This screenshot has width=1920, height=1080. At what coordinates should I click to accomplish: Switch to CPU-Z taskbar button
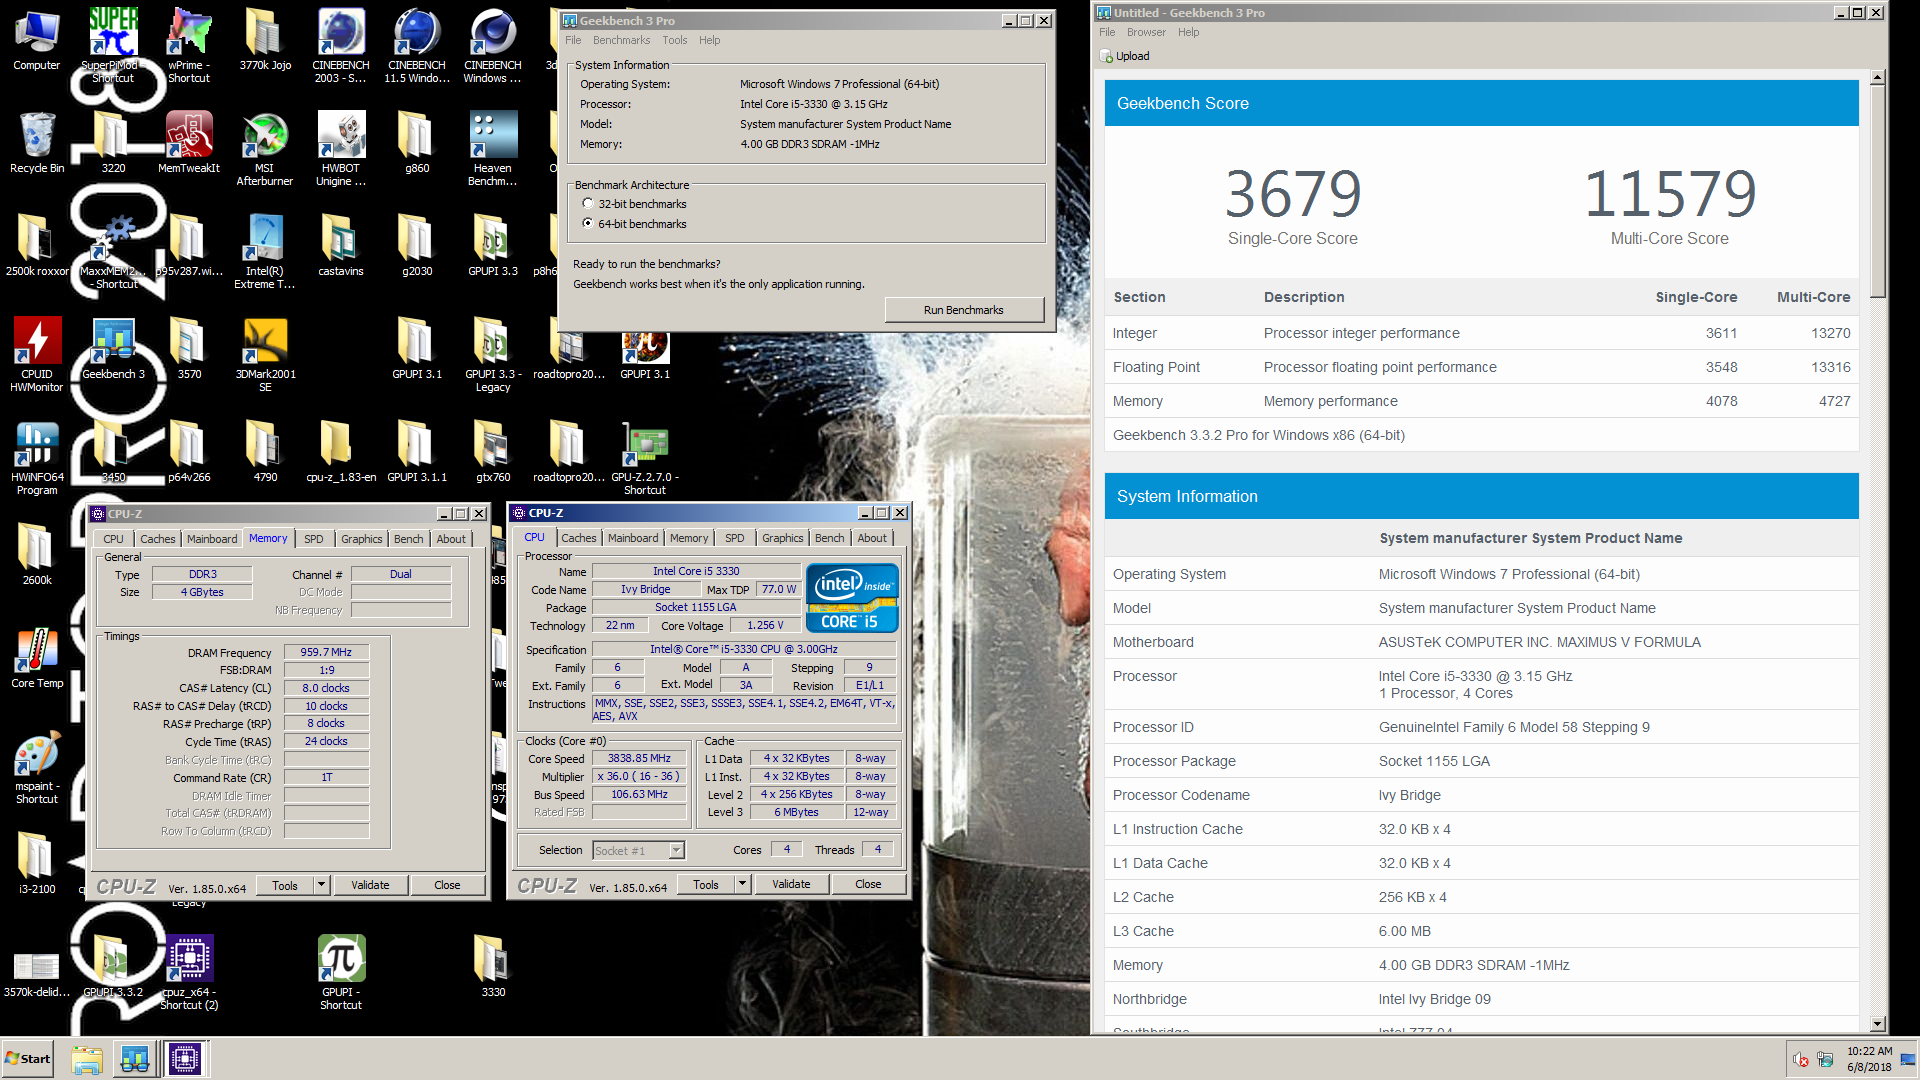coord(185,1059)
